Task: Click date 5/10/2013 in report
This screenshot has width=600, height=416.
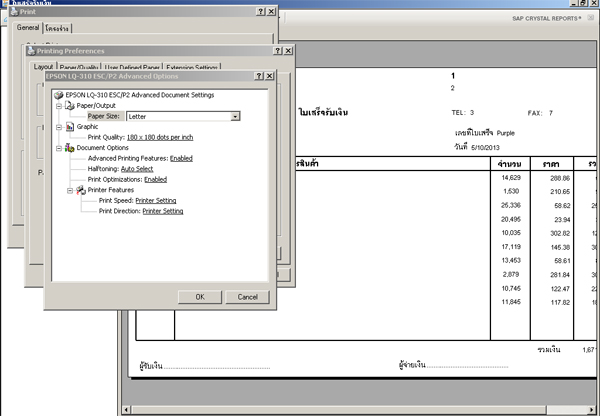Action: [485, 148]
